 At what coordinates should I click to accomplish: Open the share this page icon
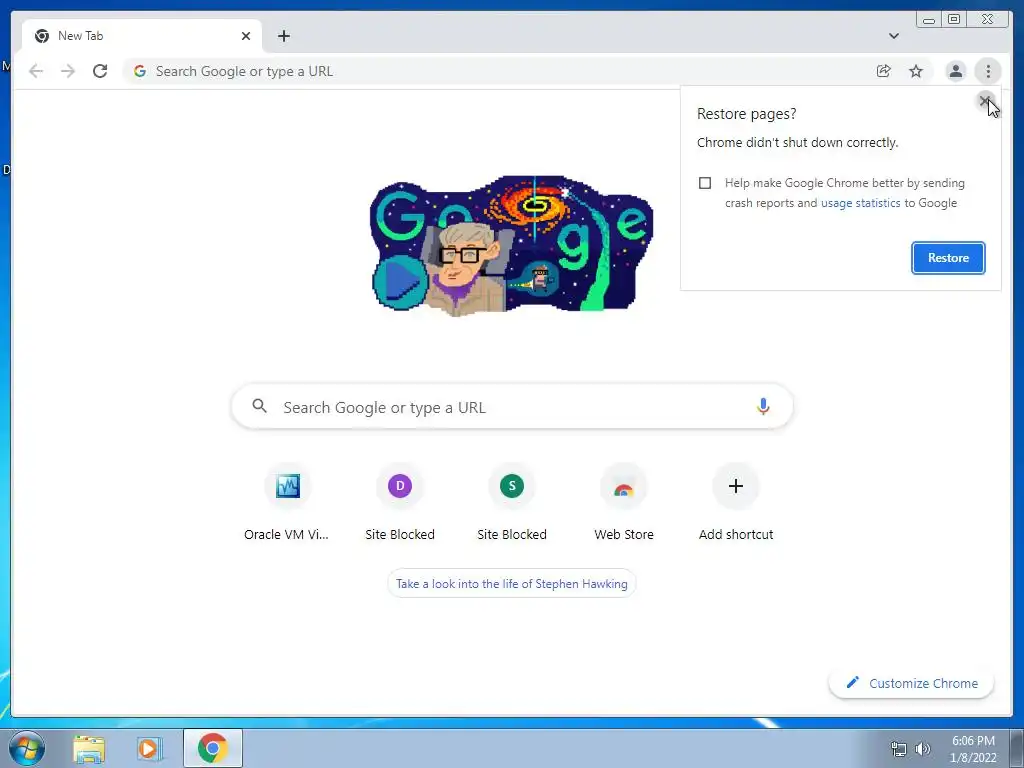point(884,71)
